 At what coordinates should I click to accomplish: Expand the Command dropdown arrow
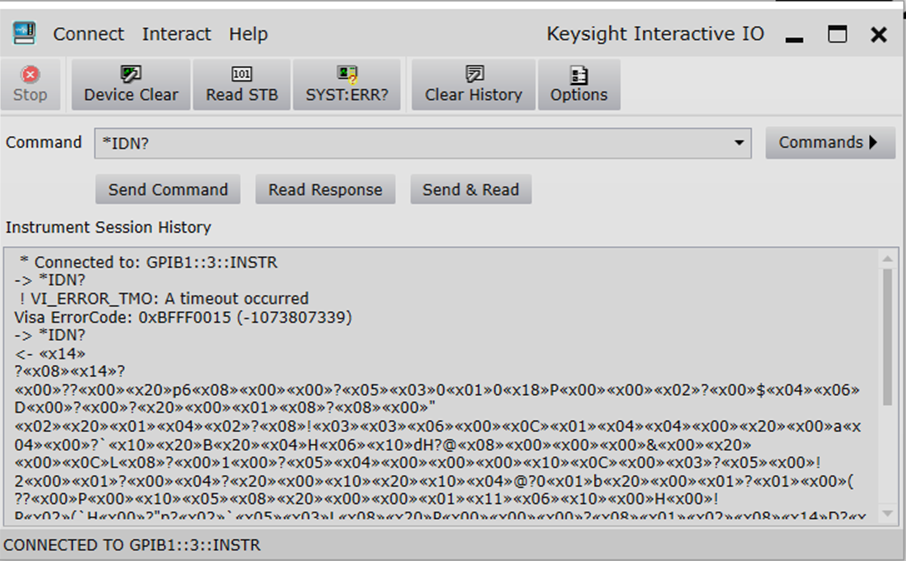(739, 143)
